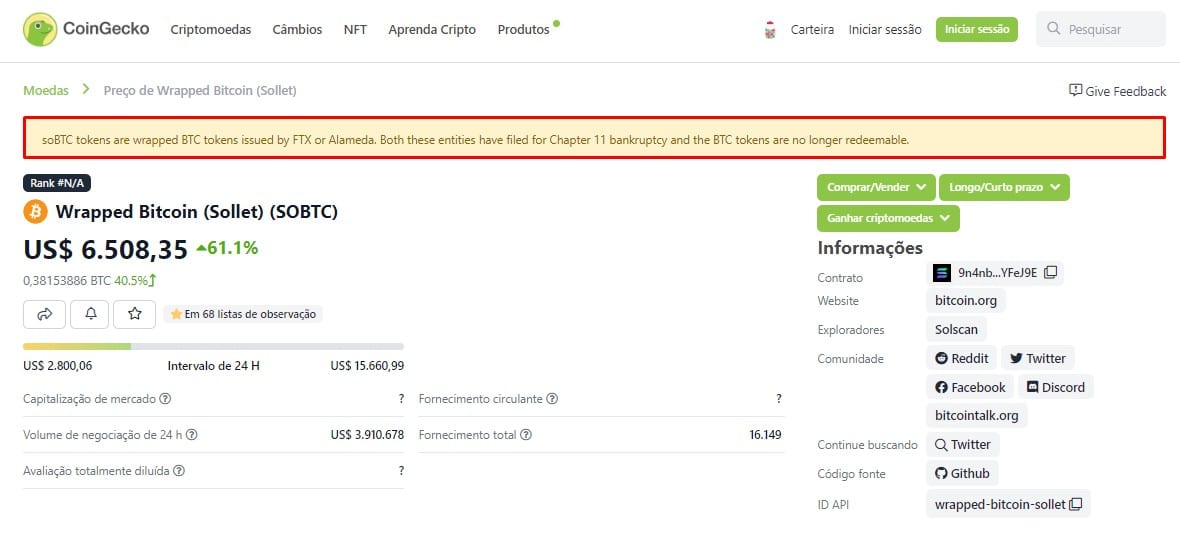Open the Ganhar criptomoedas dropdown
The height and width of the screenshot is (550, 1180).
click(x=888, y=218)
